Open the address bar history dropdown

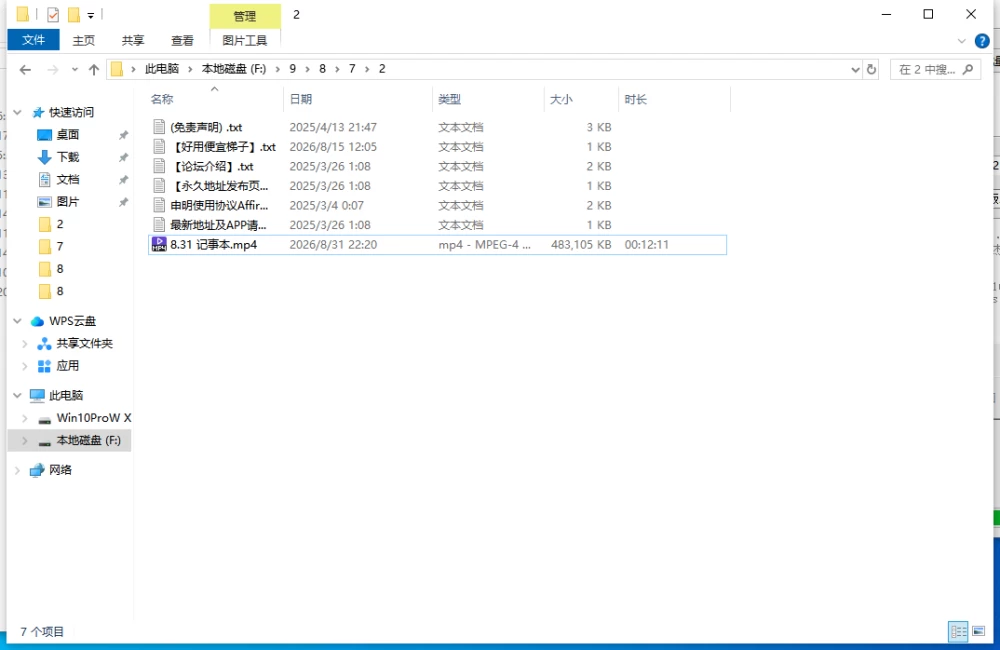(x=855, y=70)
